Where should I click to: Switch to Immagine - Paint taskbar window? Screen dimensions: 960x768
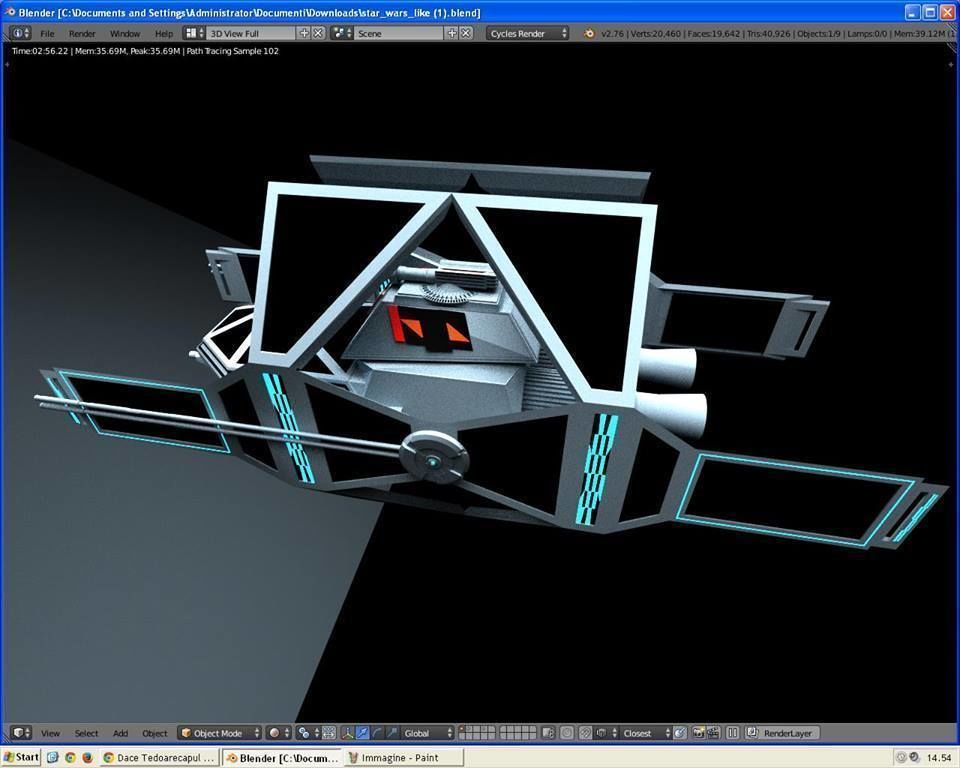tap(403, 758)
